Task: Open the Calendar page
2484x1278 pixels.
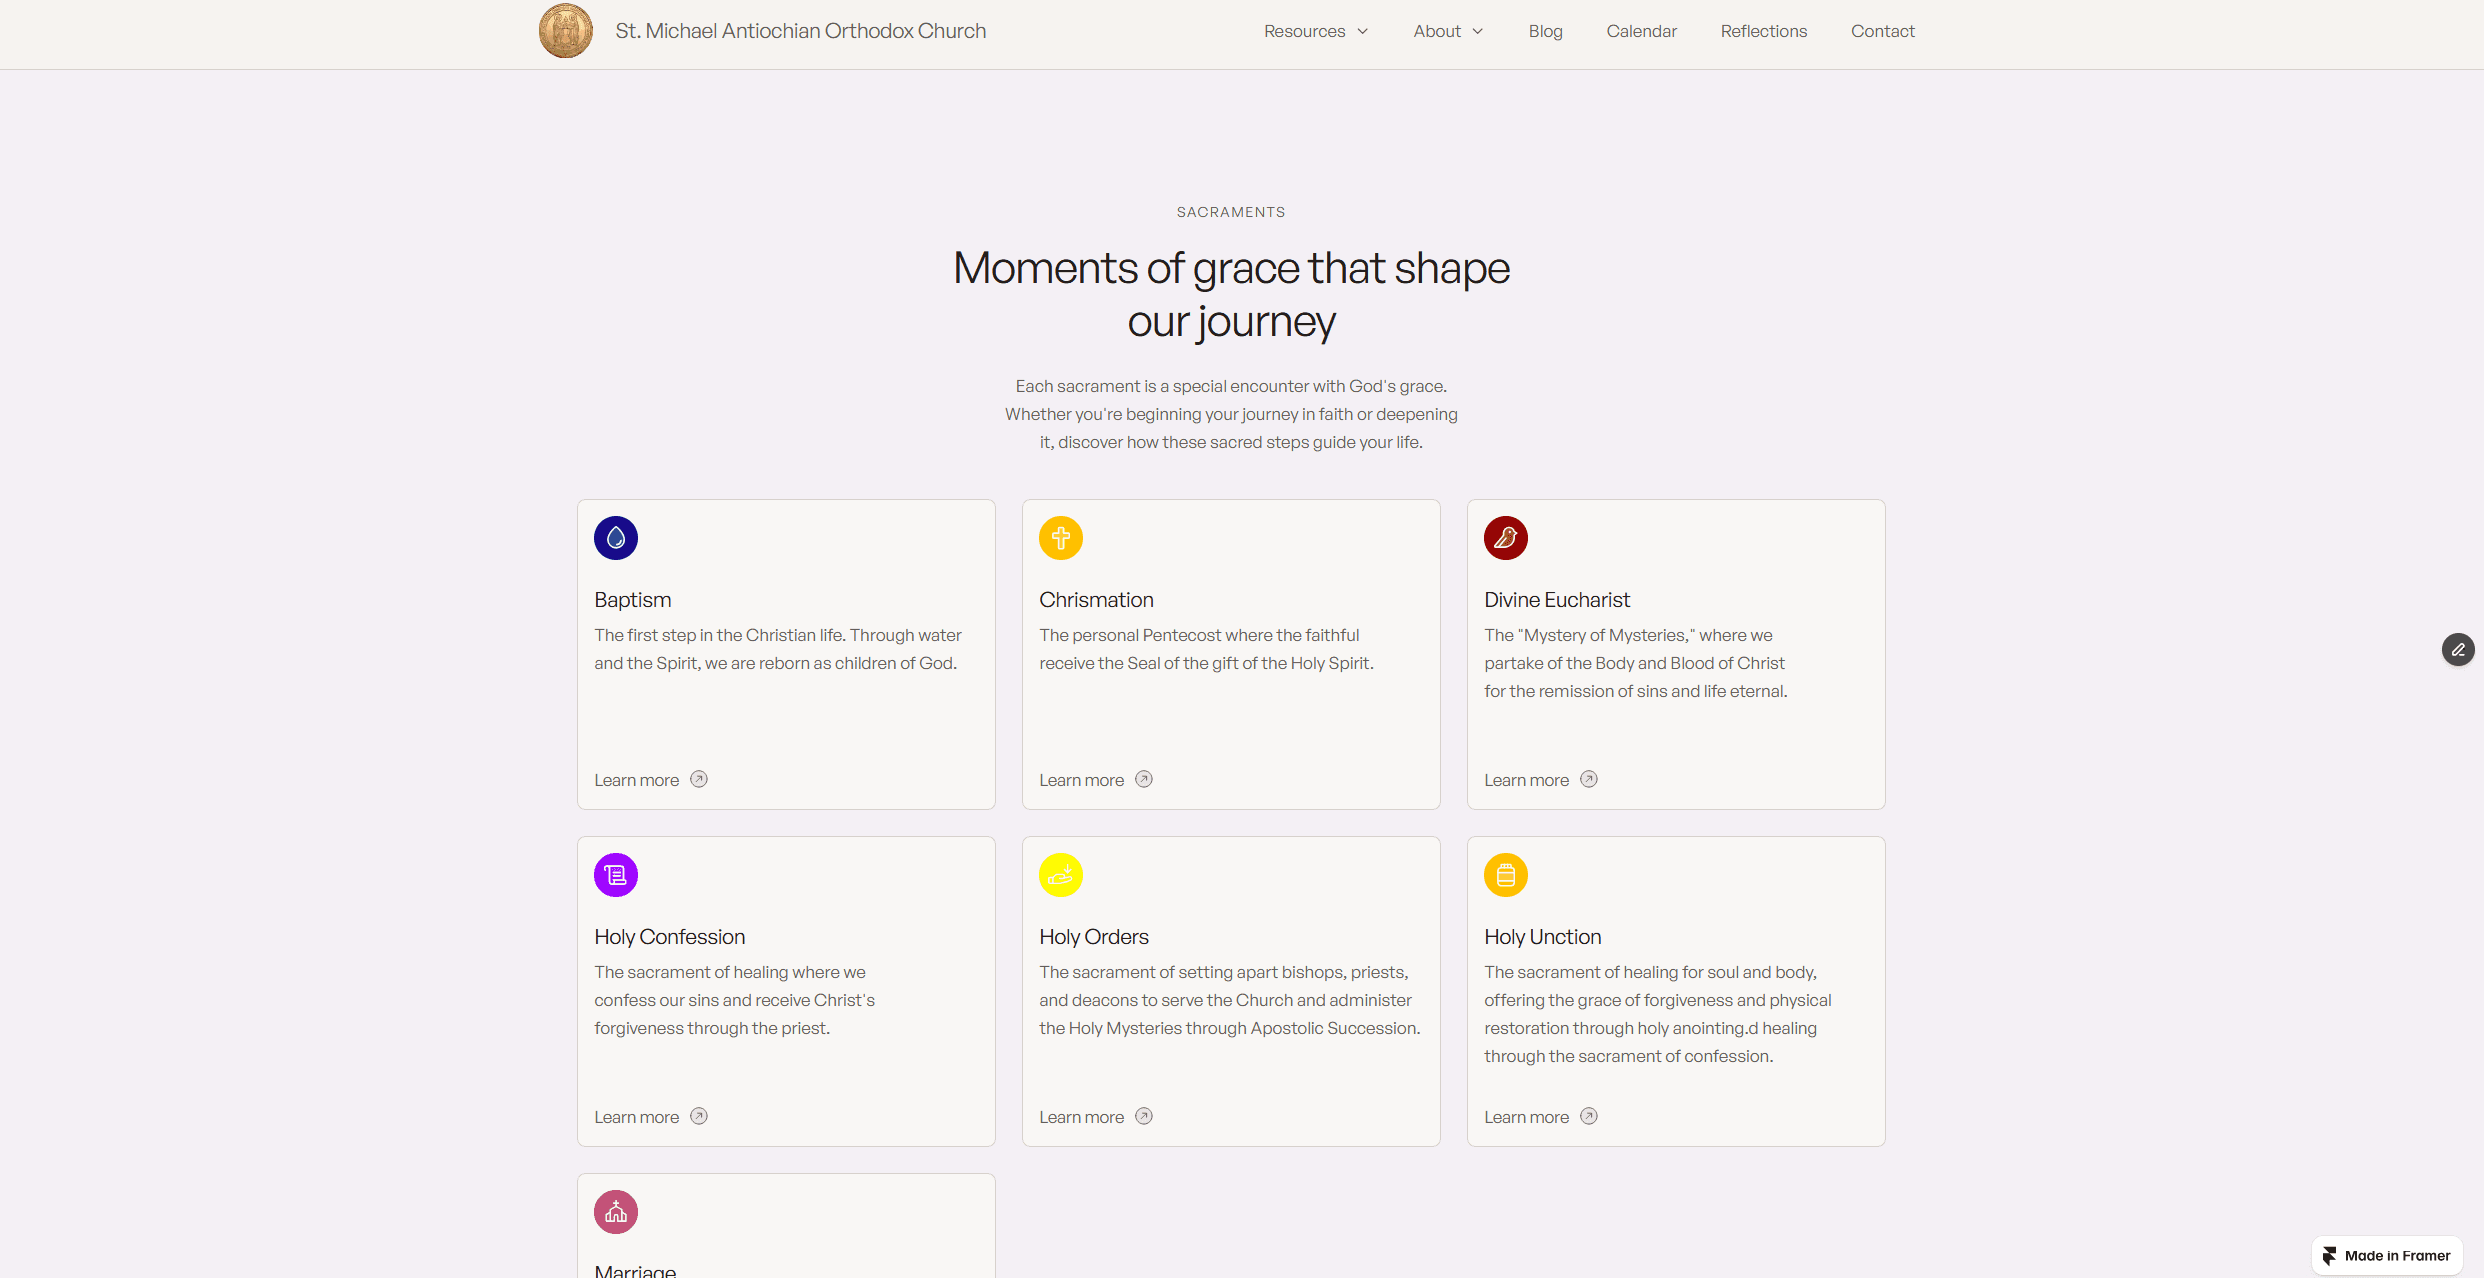Action: pos(1641,31)
